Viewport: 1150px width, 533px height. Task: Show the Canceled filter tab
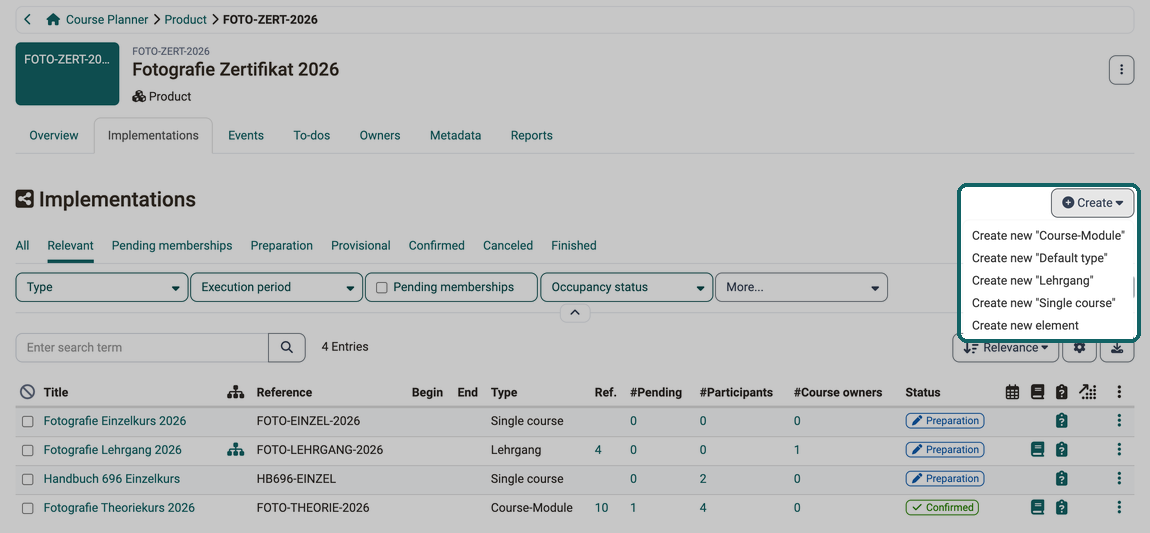tap(508, 246)
